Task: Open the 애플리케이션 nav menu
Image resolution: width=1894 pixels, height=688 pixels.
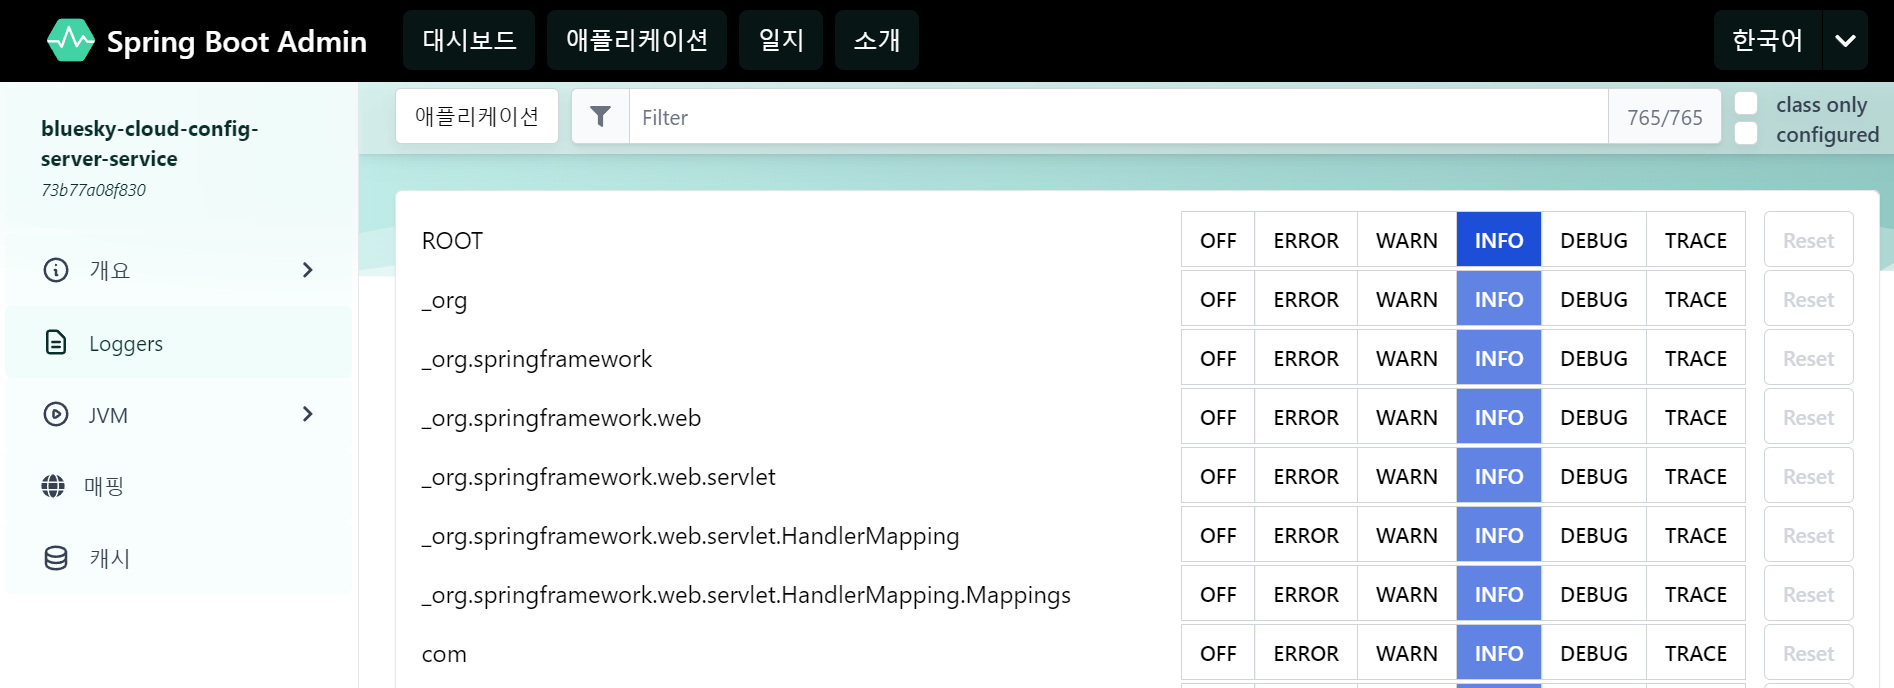Action: coord(637,40)
